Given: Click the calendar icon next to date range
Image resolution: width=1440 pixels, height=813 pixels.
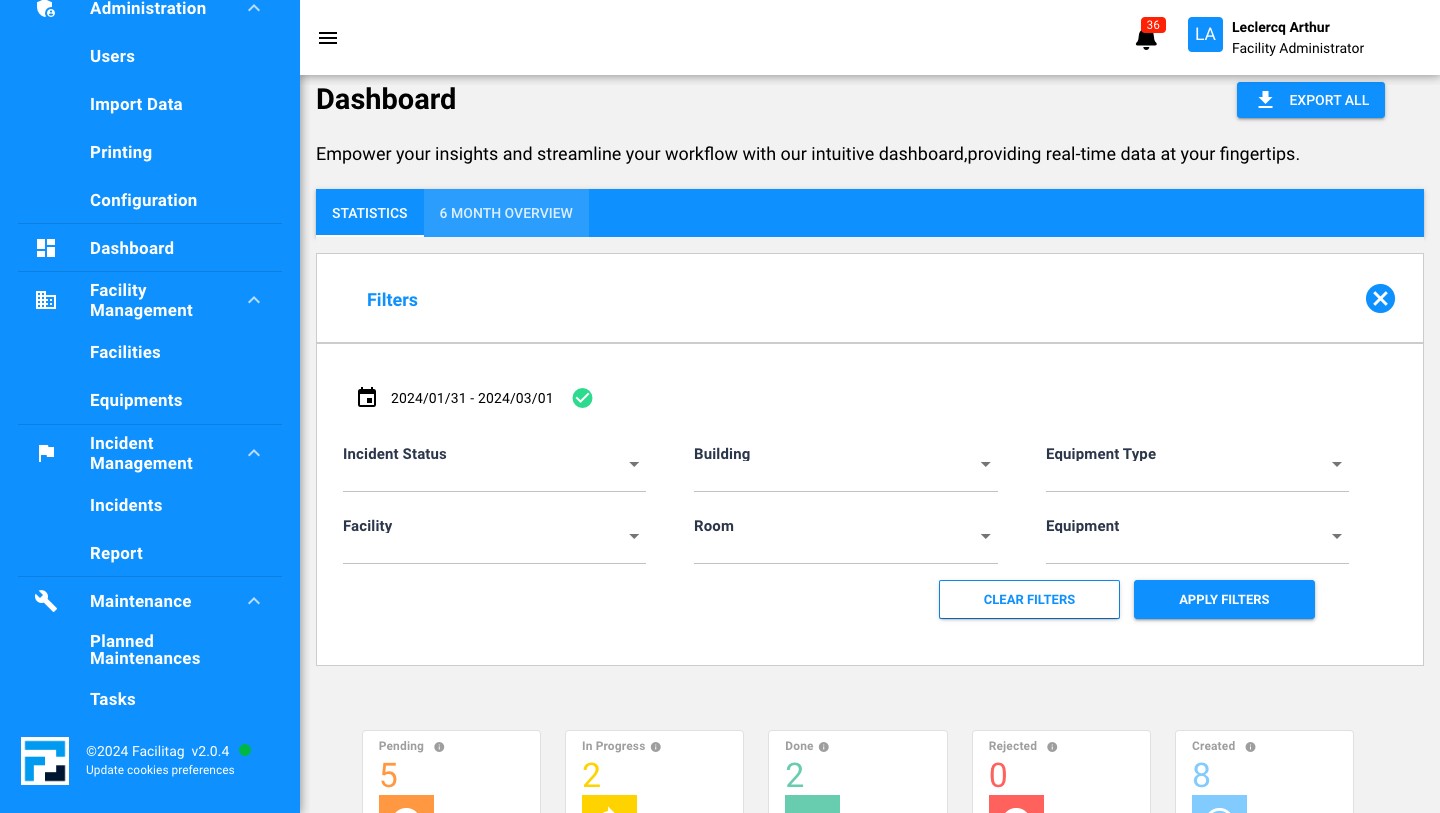Looking at the screenshot, I should (x=367, y=397).
